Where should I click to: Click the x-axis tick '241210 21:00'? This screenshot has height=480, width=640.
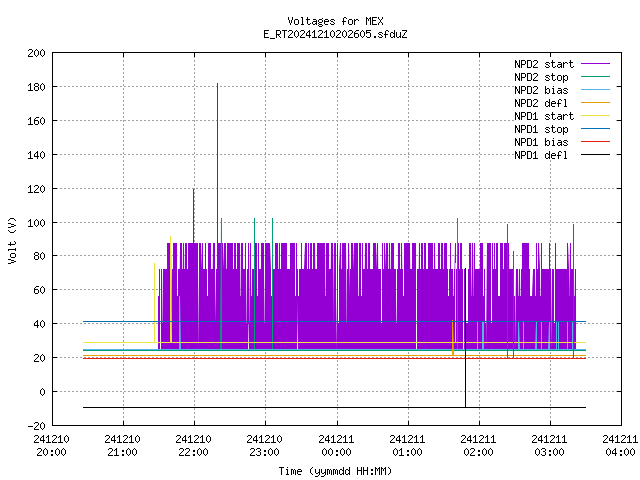click(x=122, y=446)
